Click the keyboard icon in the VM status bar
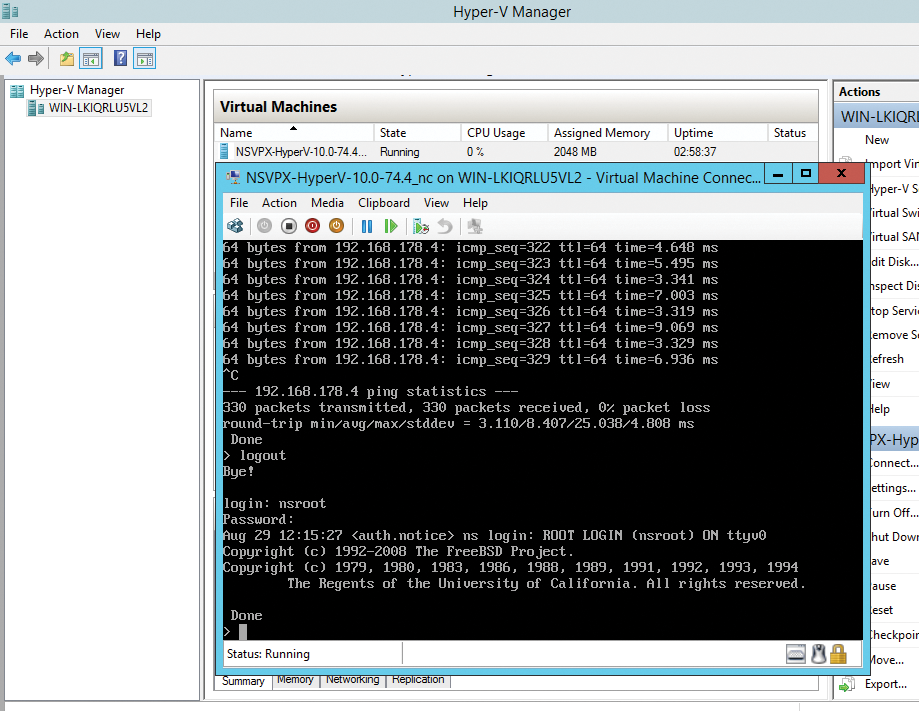This screenshot has height=711, width=919. tap(795, 653)
